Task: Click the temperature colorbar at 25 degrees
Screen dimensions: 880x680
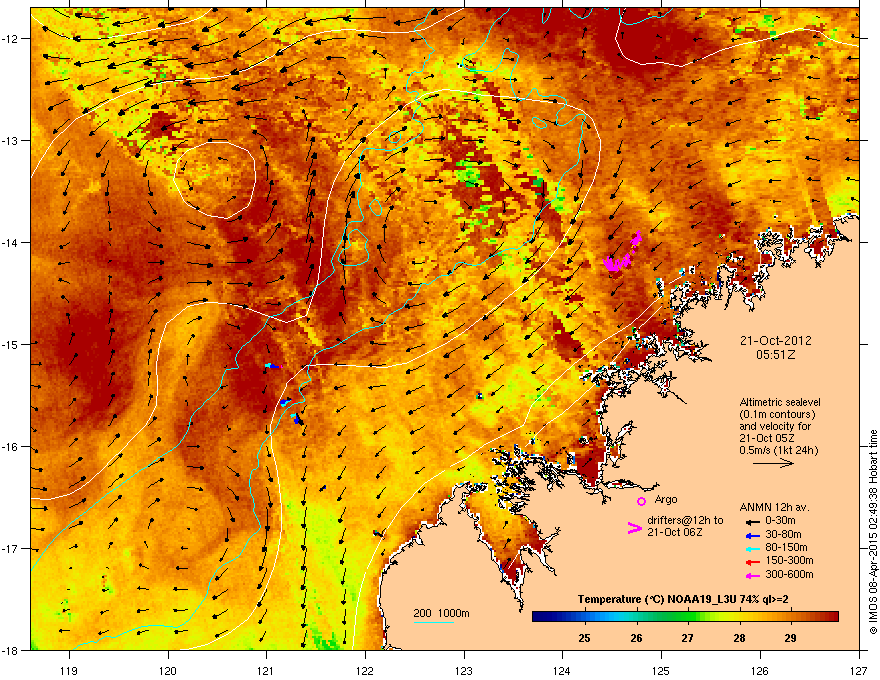Action: (x=584, y=617)
